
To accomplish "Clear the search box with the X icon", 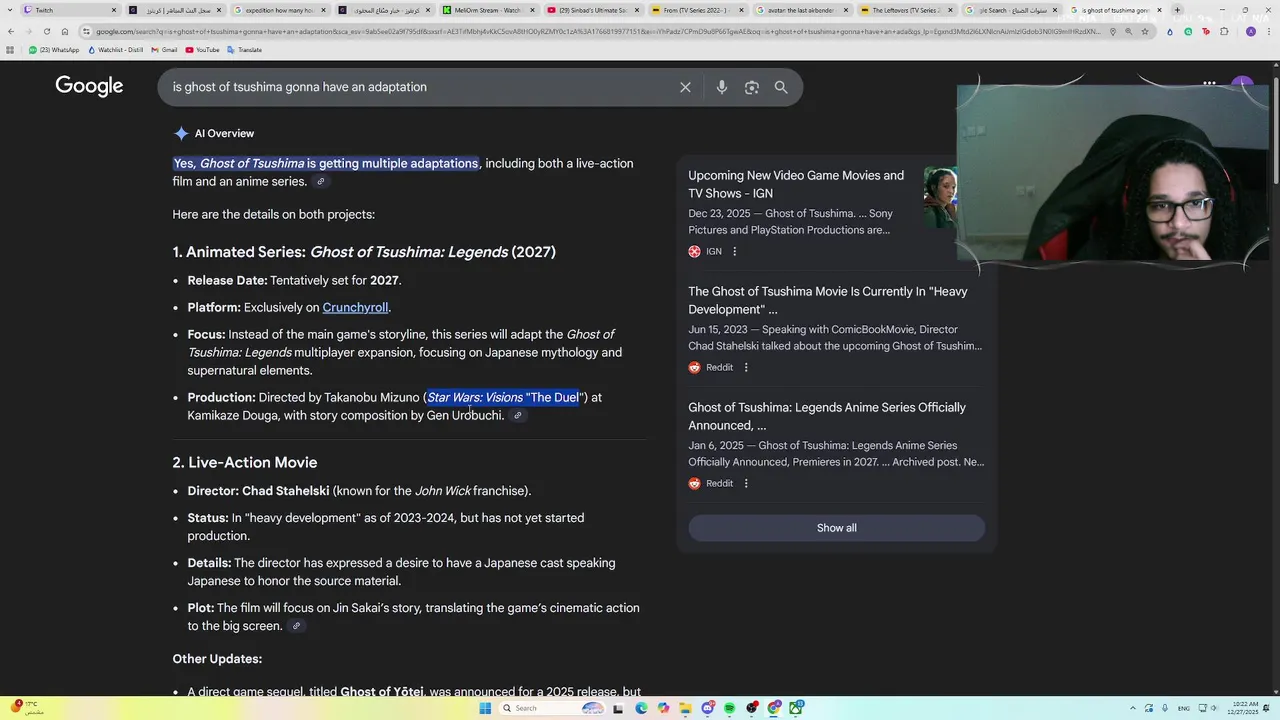I will (685, 87).
